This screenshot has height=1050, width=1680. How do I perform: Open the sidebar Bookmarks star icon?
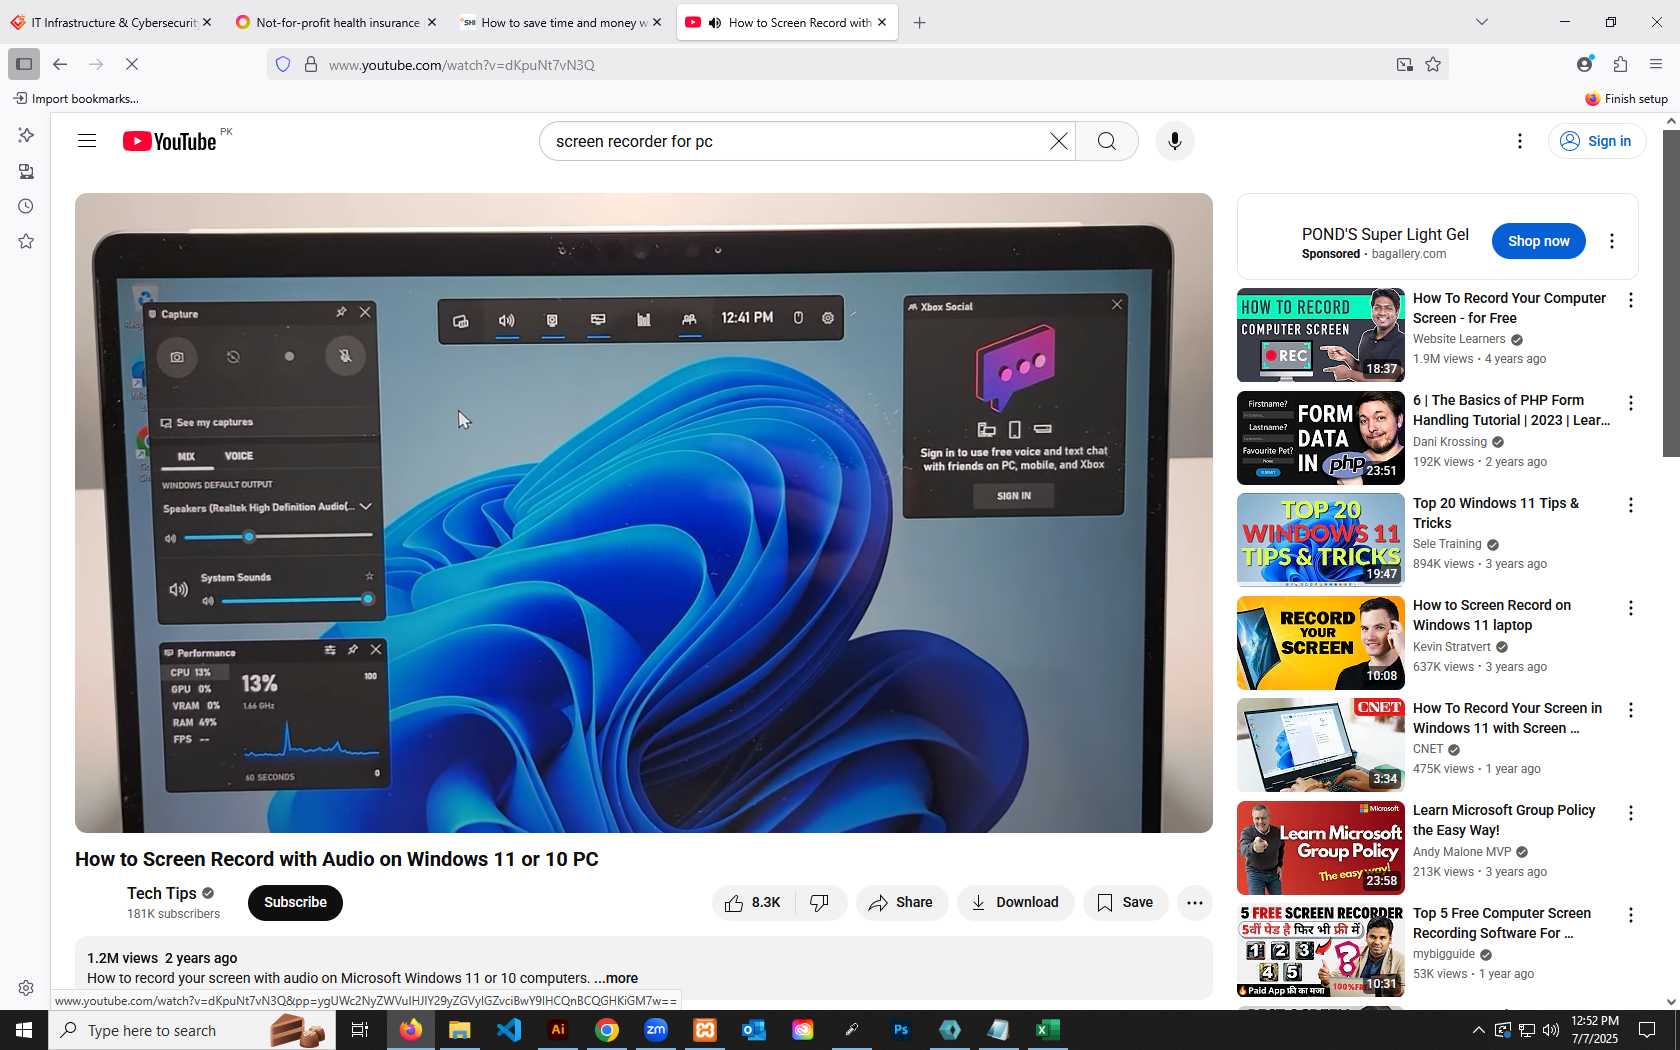coord(26,241)
